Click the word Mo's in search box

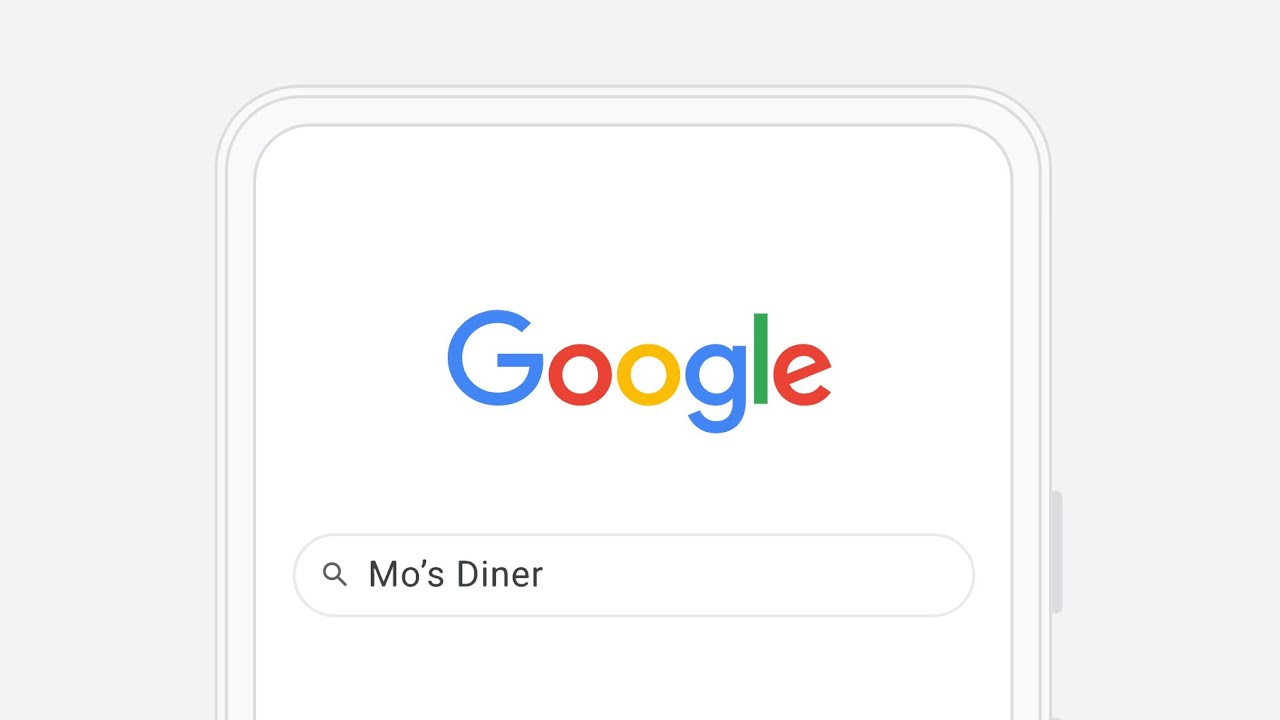[x=407, y=574]
